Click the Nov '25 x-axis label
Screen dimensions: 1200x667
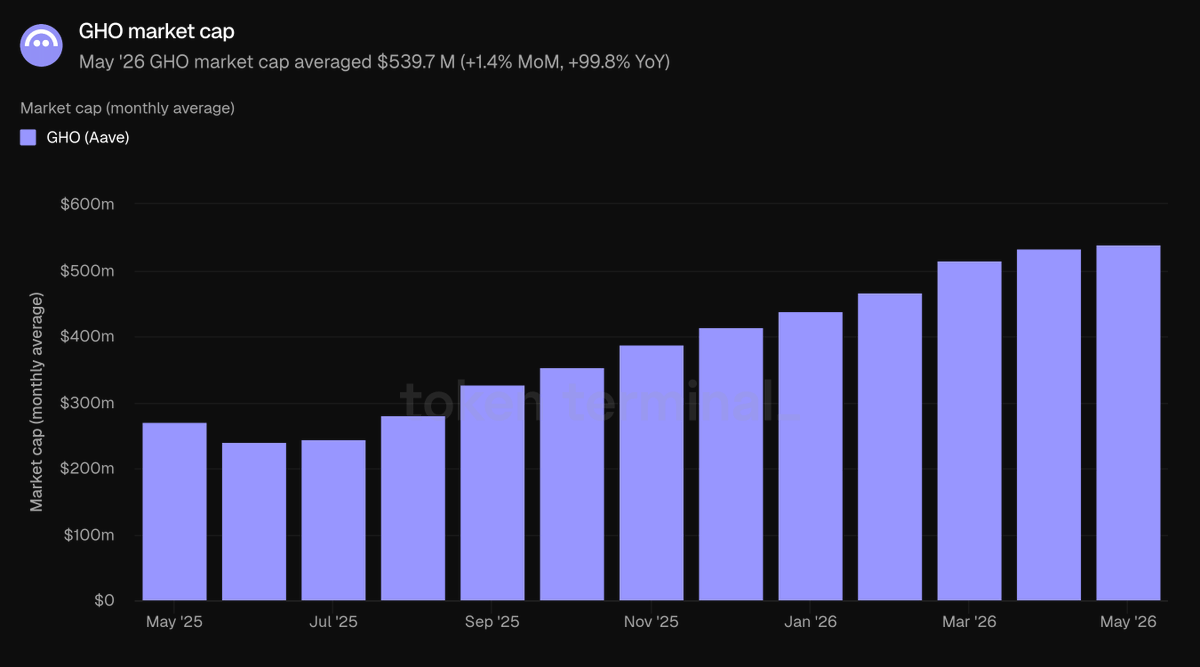pyautogui.click(x=651, y=622)
